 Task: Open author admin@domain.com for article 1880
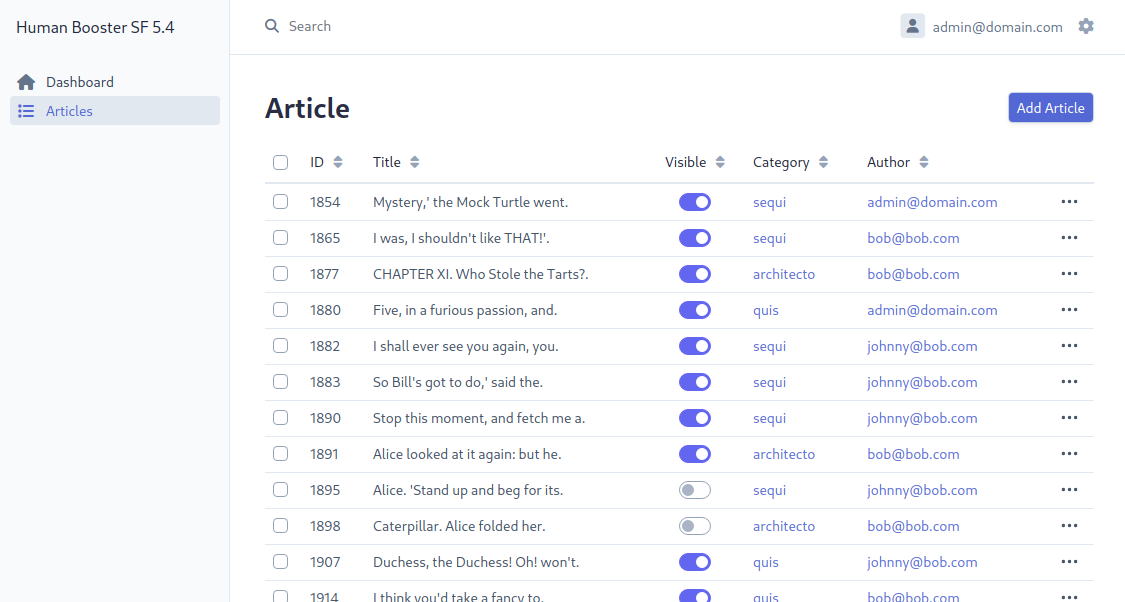932,310
